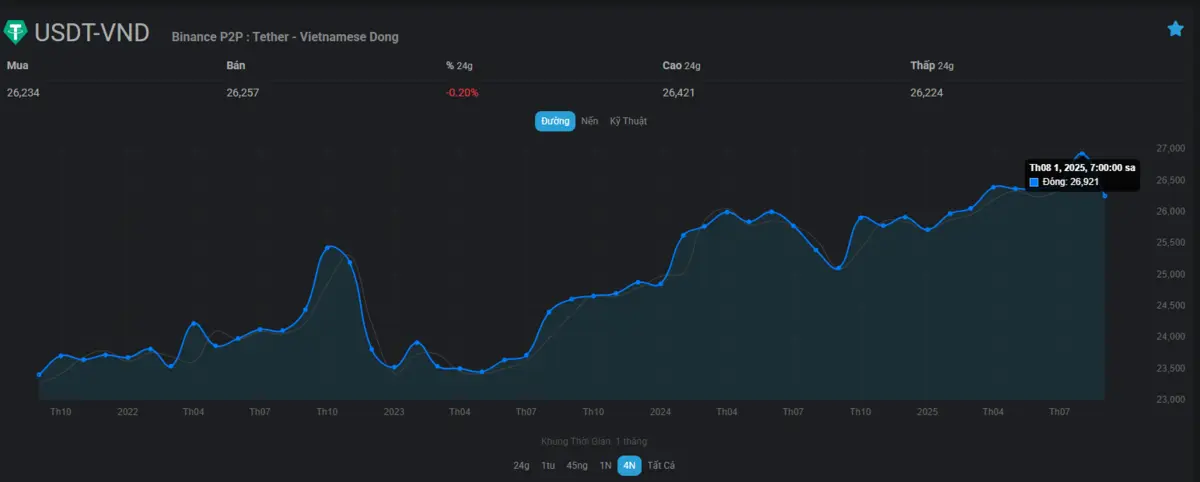Select the Đường line chart tab
This screenshot has width=1200, height=482.
(x=555, y=121)
